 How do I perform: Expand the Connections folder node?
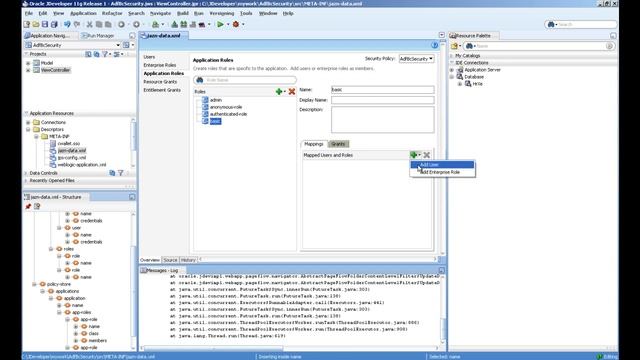(28, 122)
